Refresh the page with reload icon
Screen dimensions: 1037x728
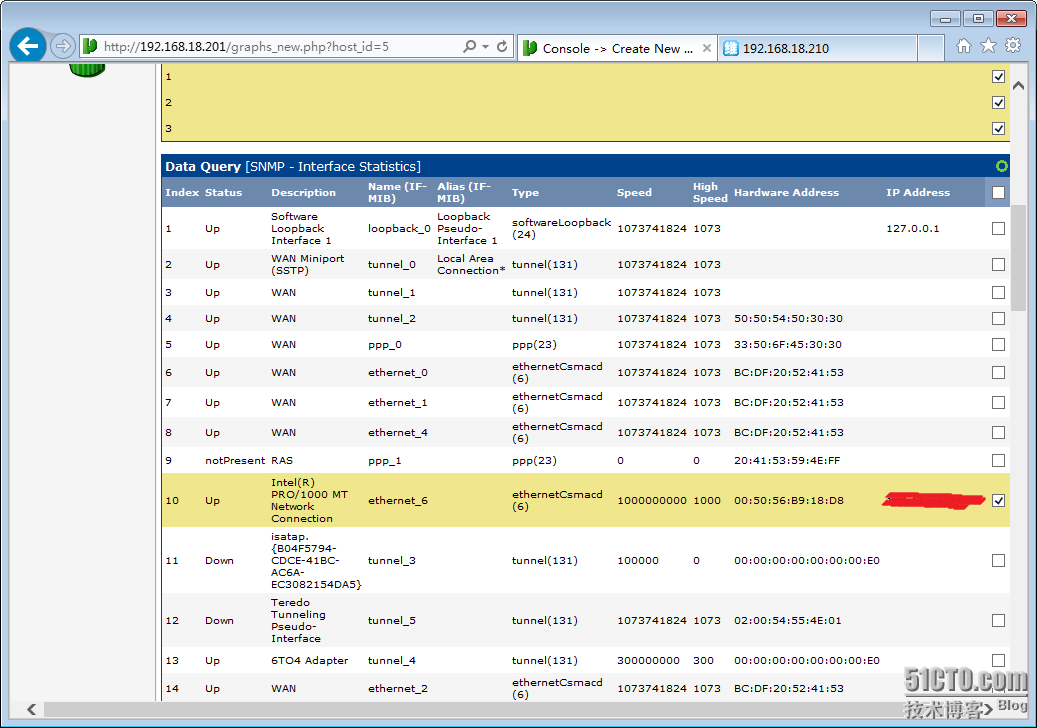(502, 46)
